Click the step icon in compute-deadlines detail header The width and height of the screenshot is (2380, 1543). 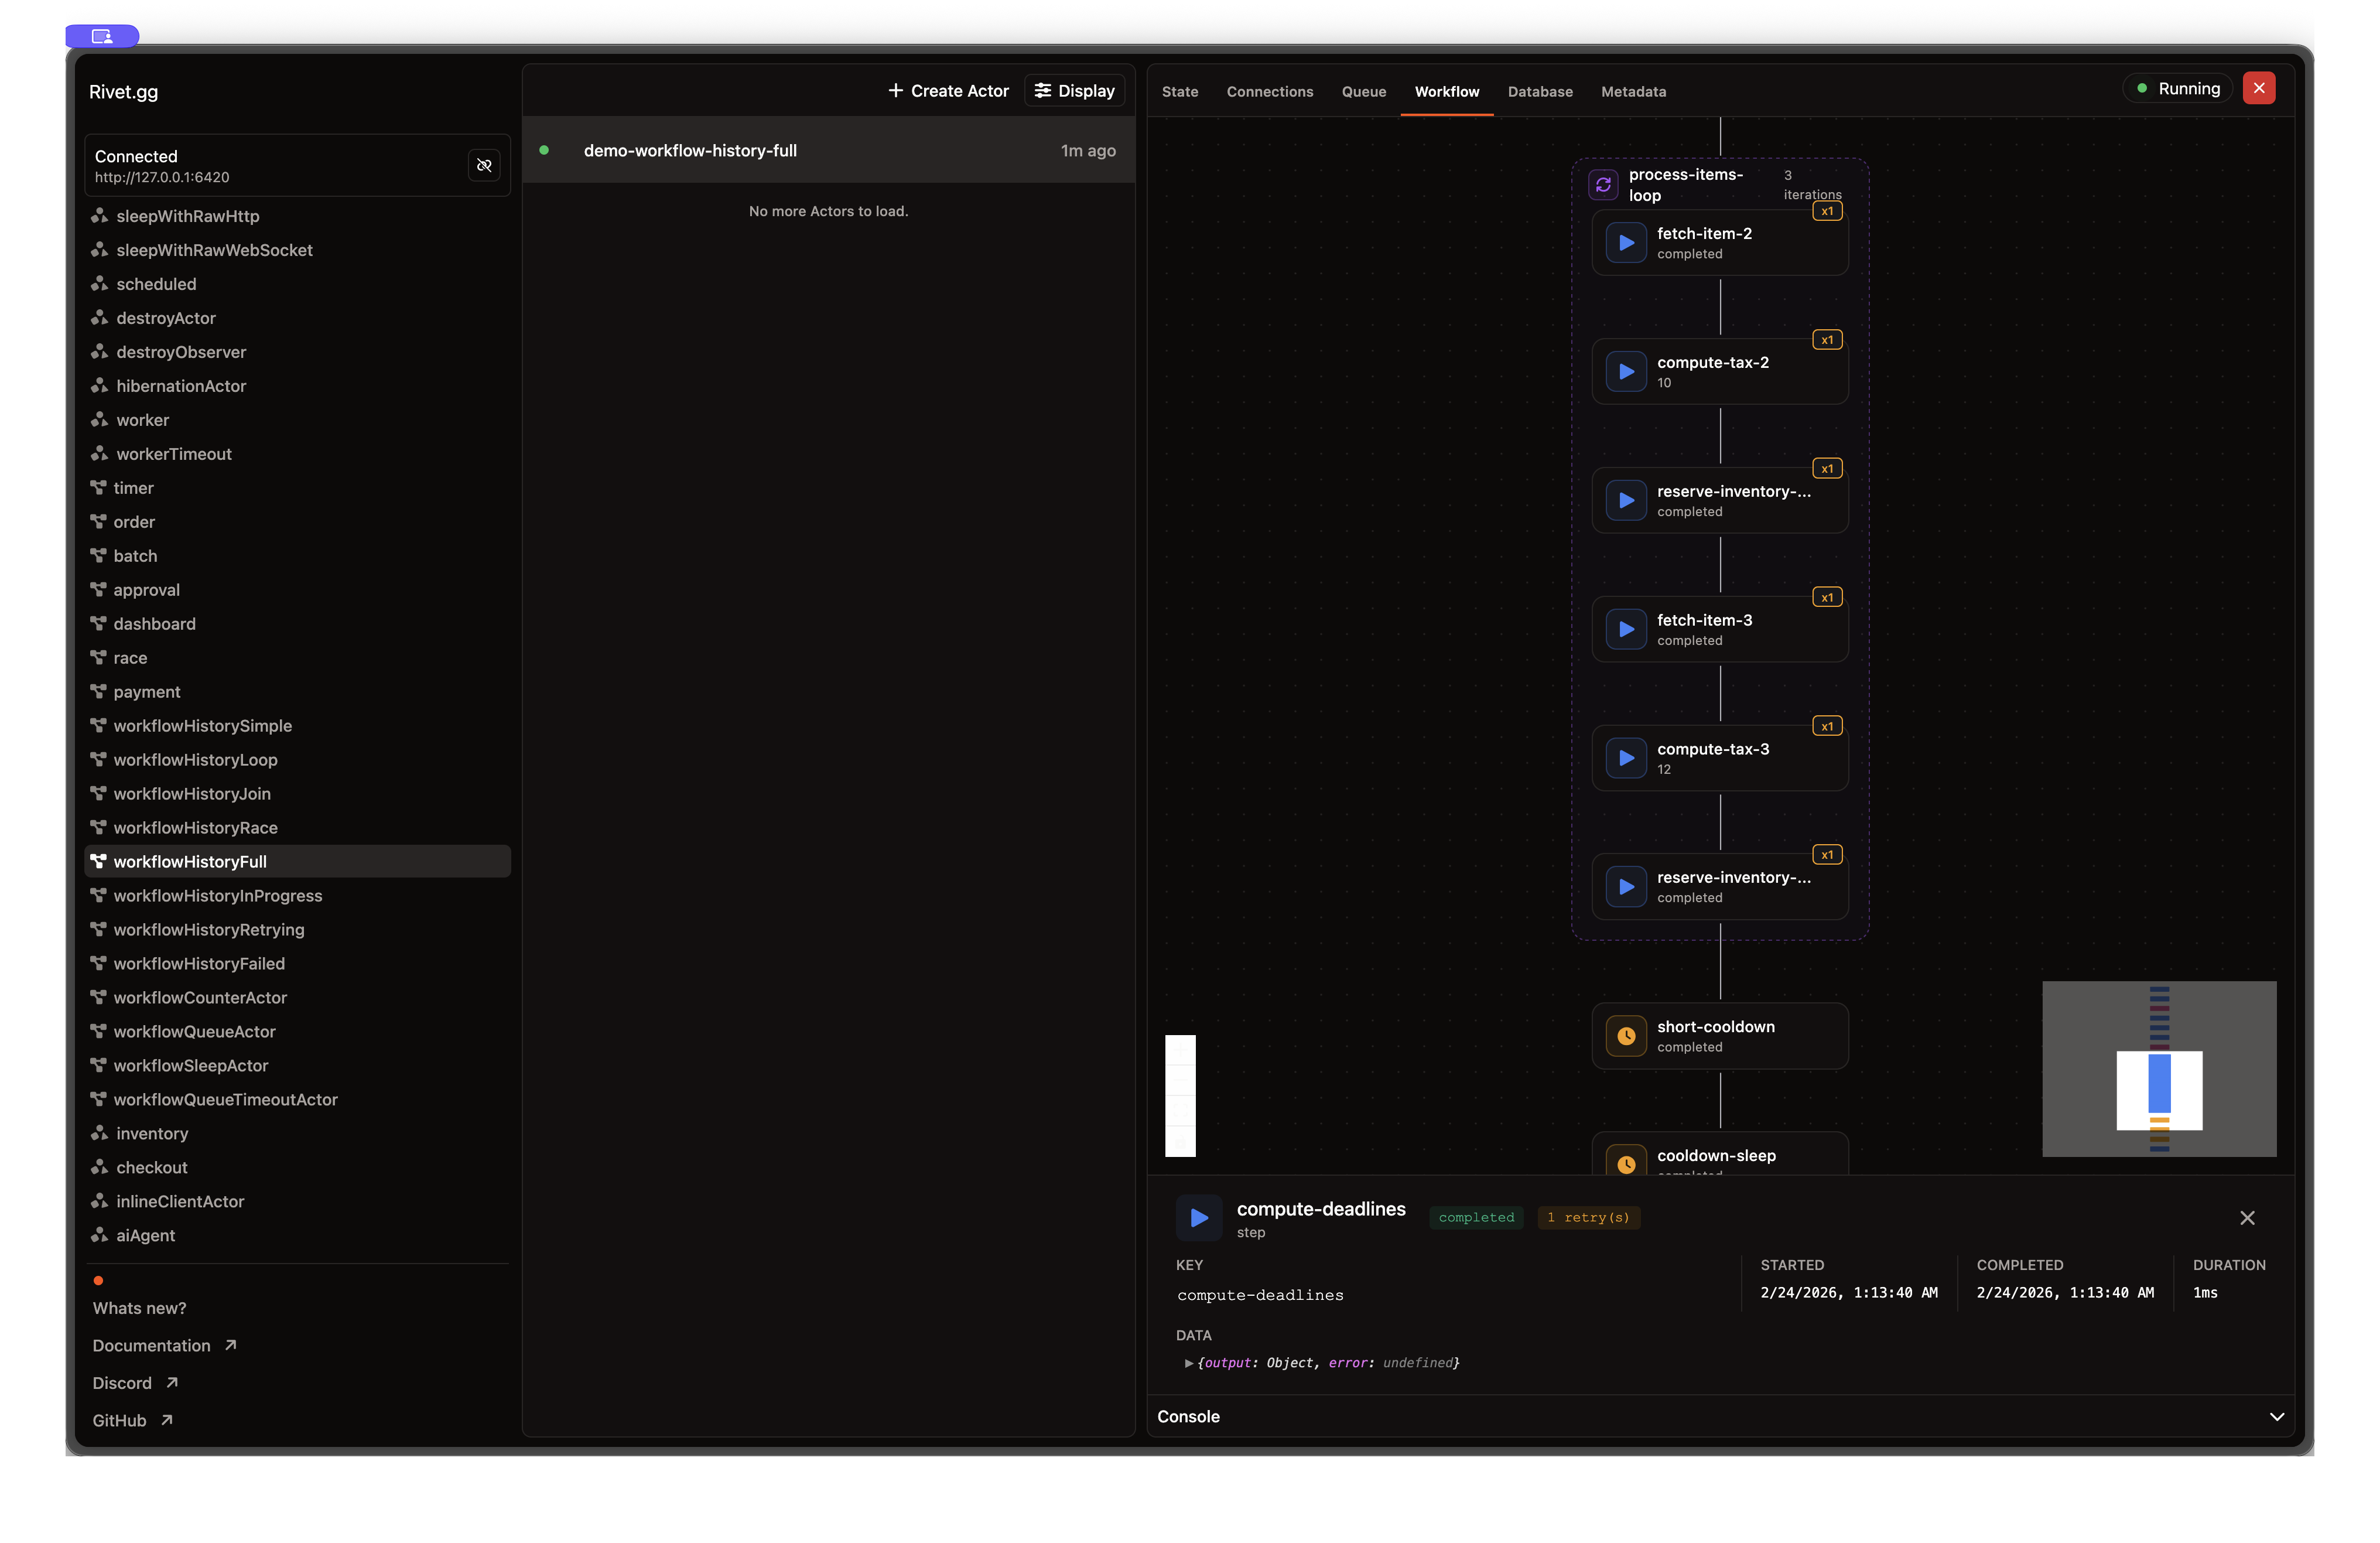[1199, 1218]
